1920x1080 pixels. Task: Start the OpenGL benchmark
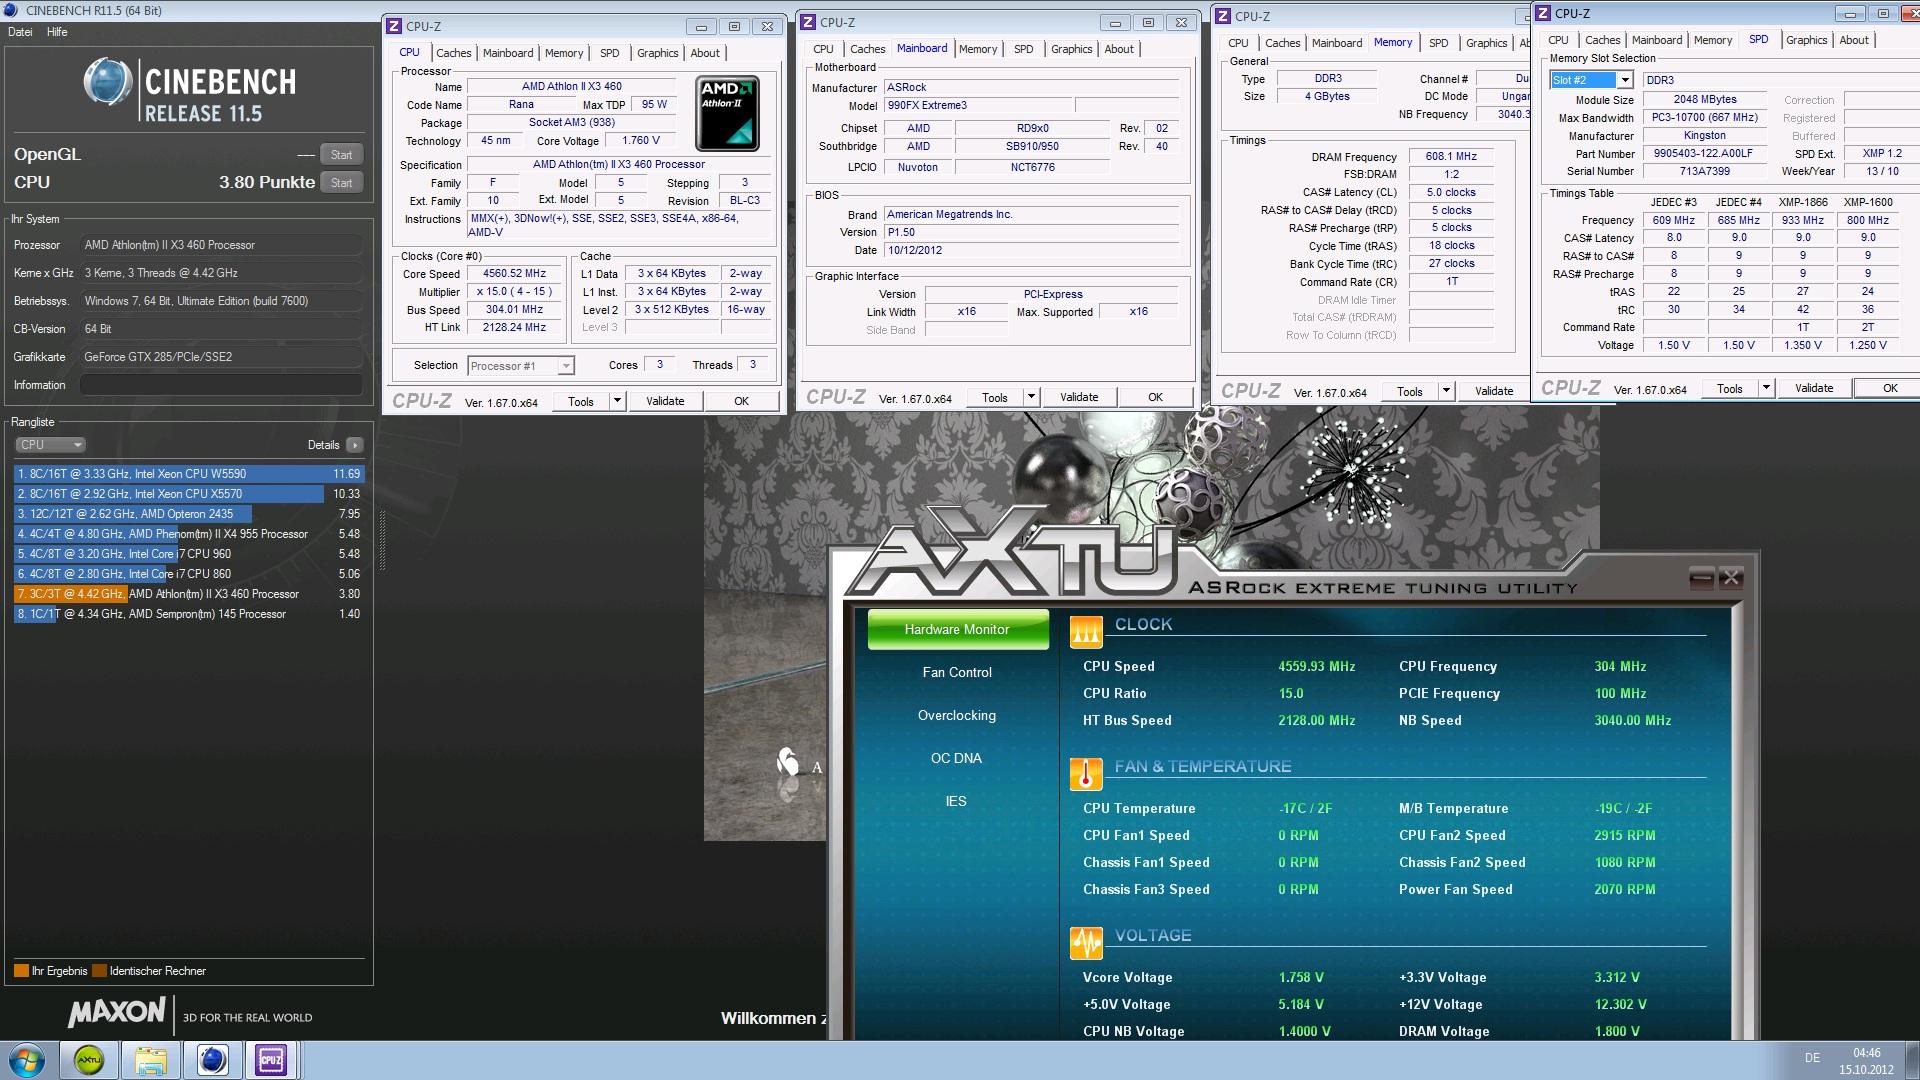tap(341, 155)
